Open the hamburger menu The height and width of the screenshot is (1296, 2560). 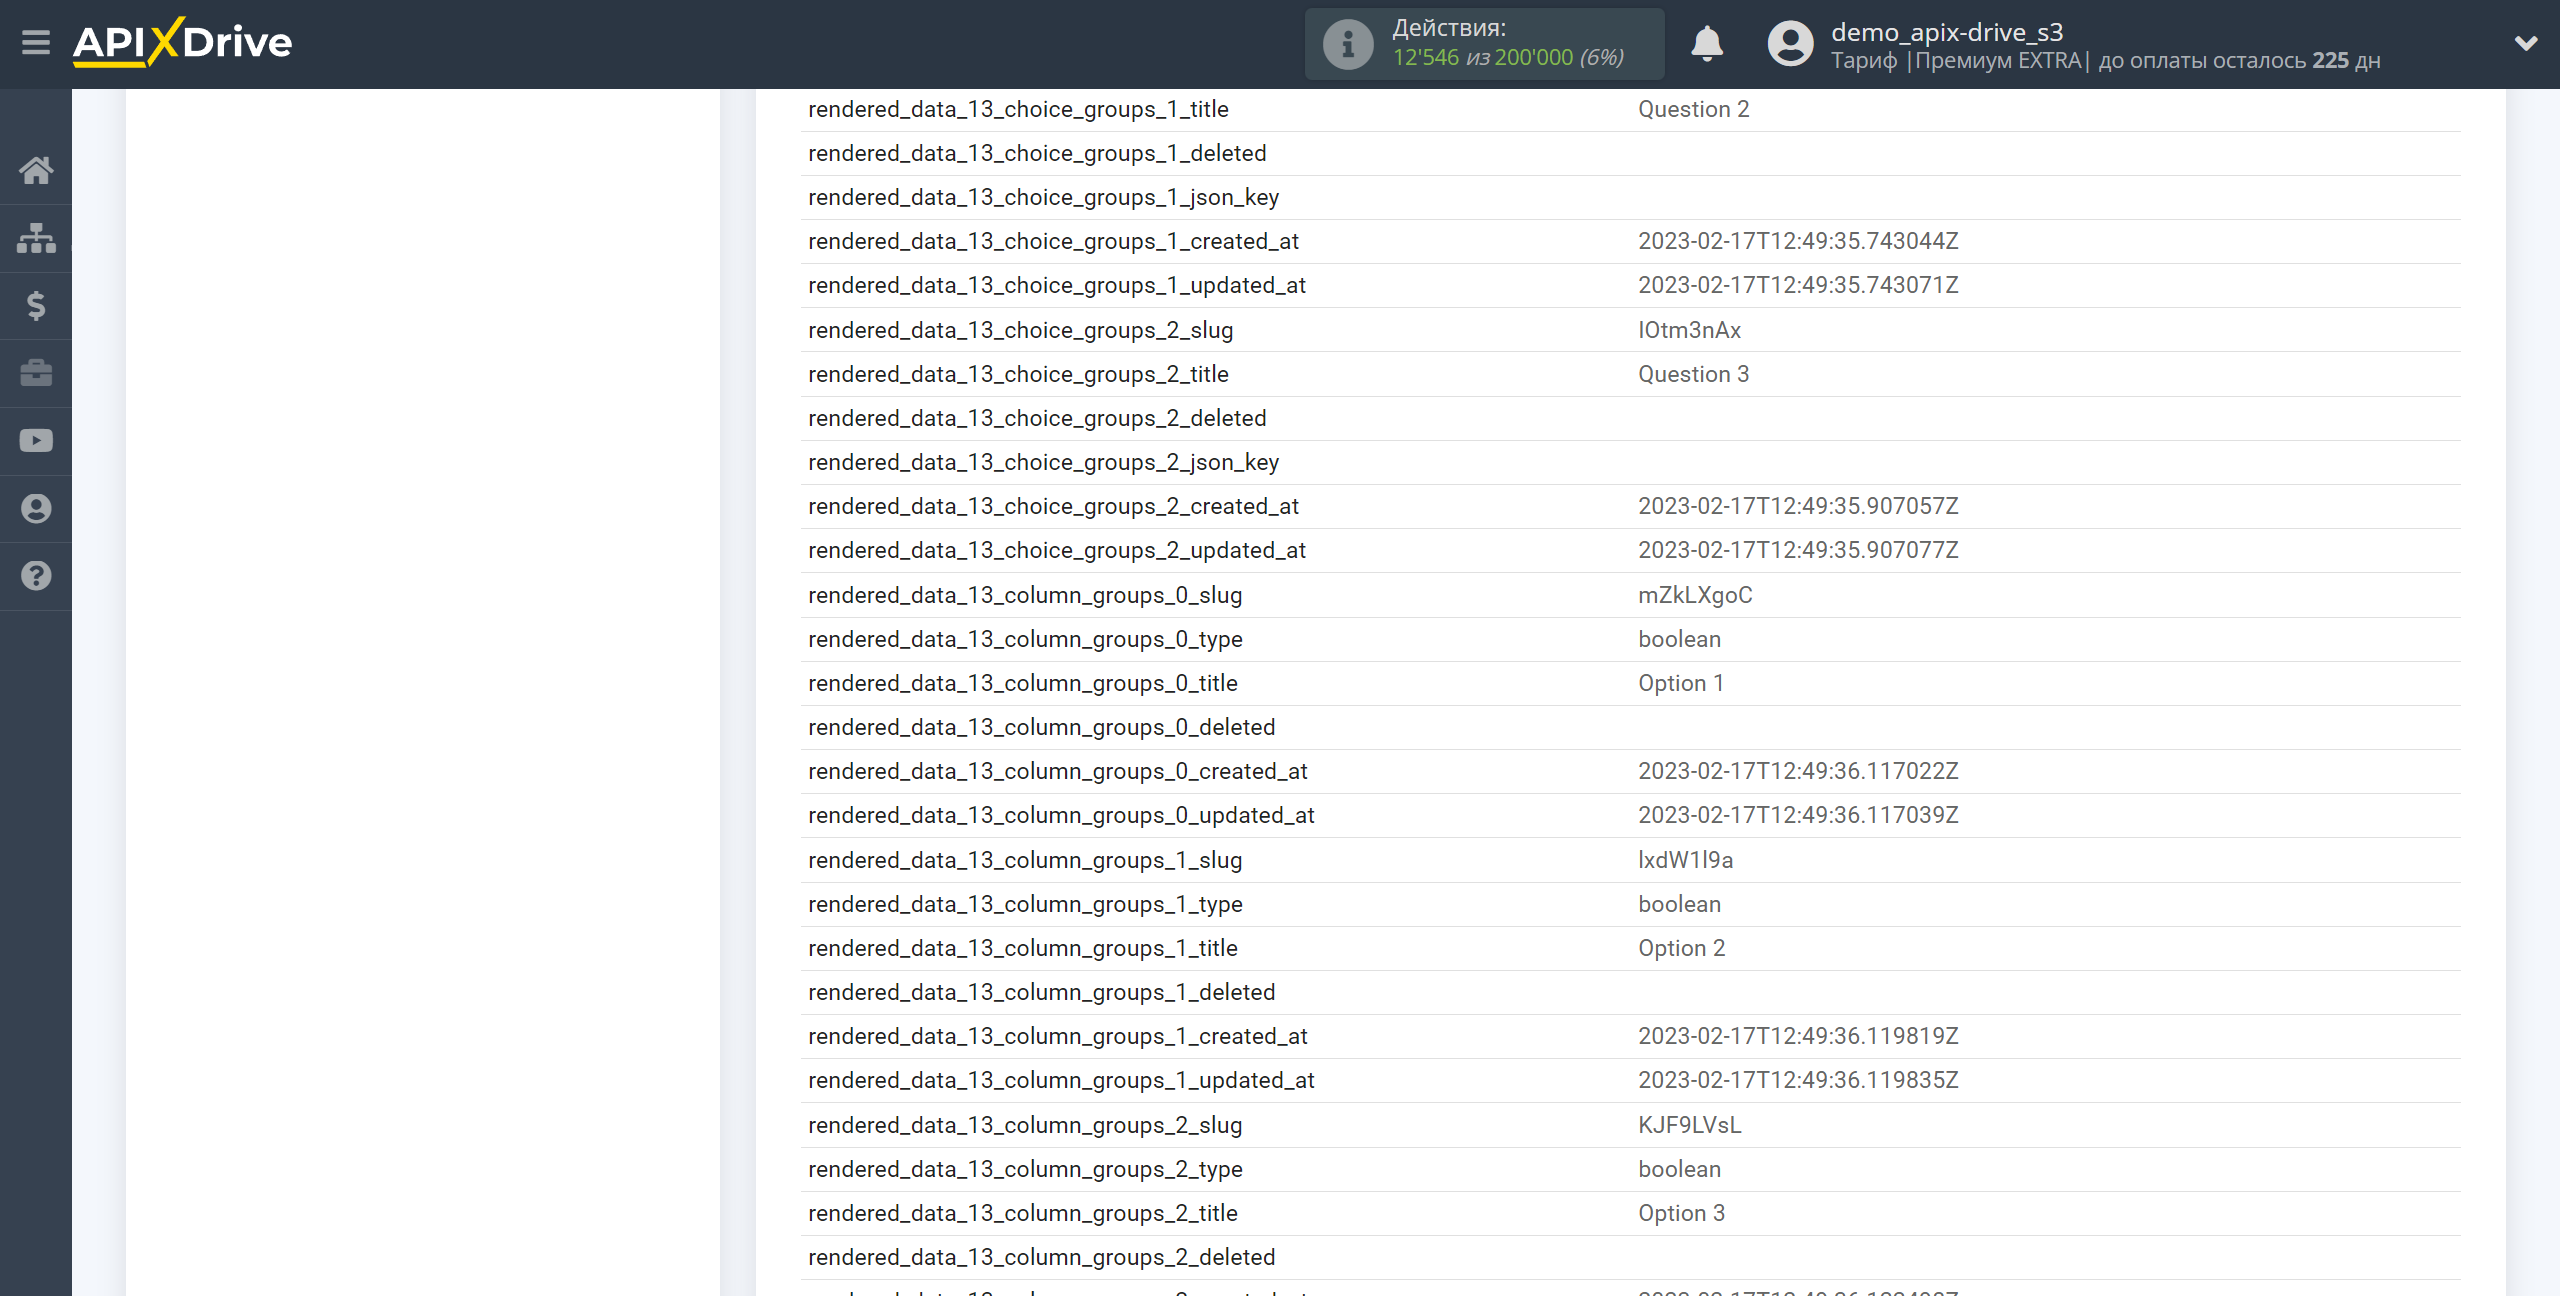(36, 43)
